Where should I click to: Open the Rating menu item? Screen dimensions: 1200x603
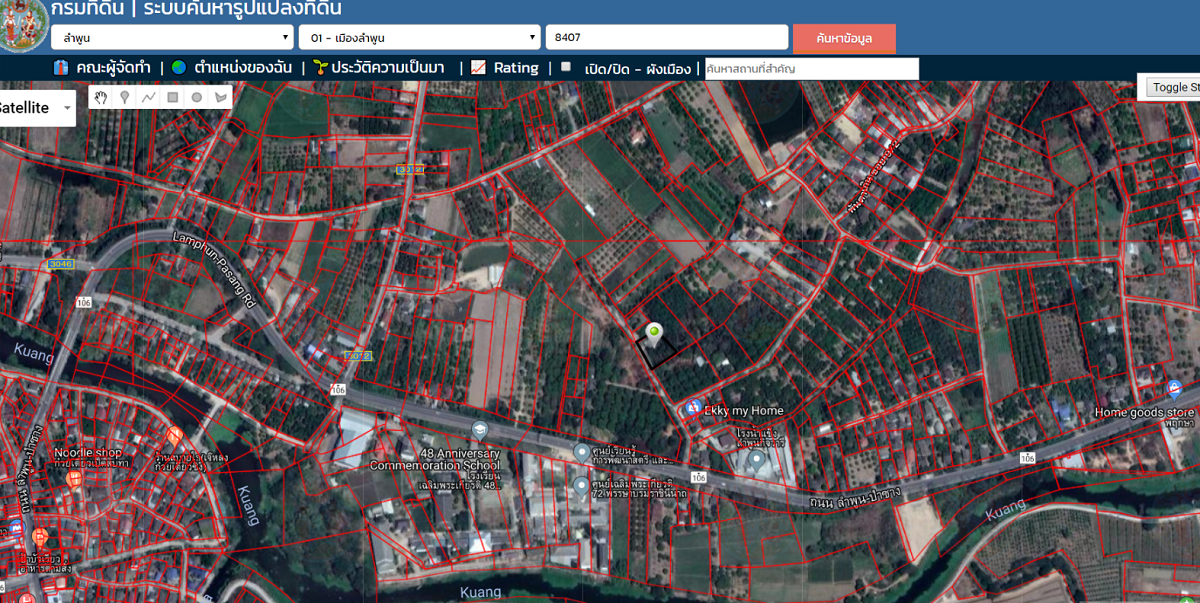516,68
